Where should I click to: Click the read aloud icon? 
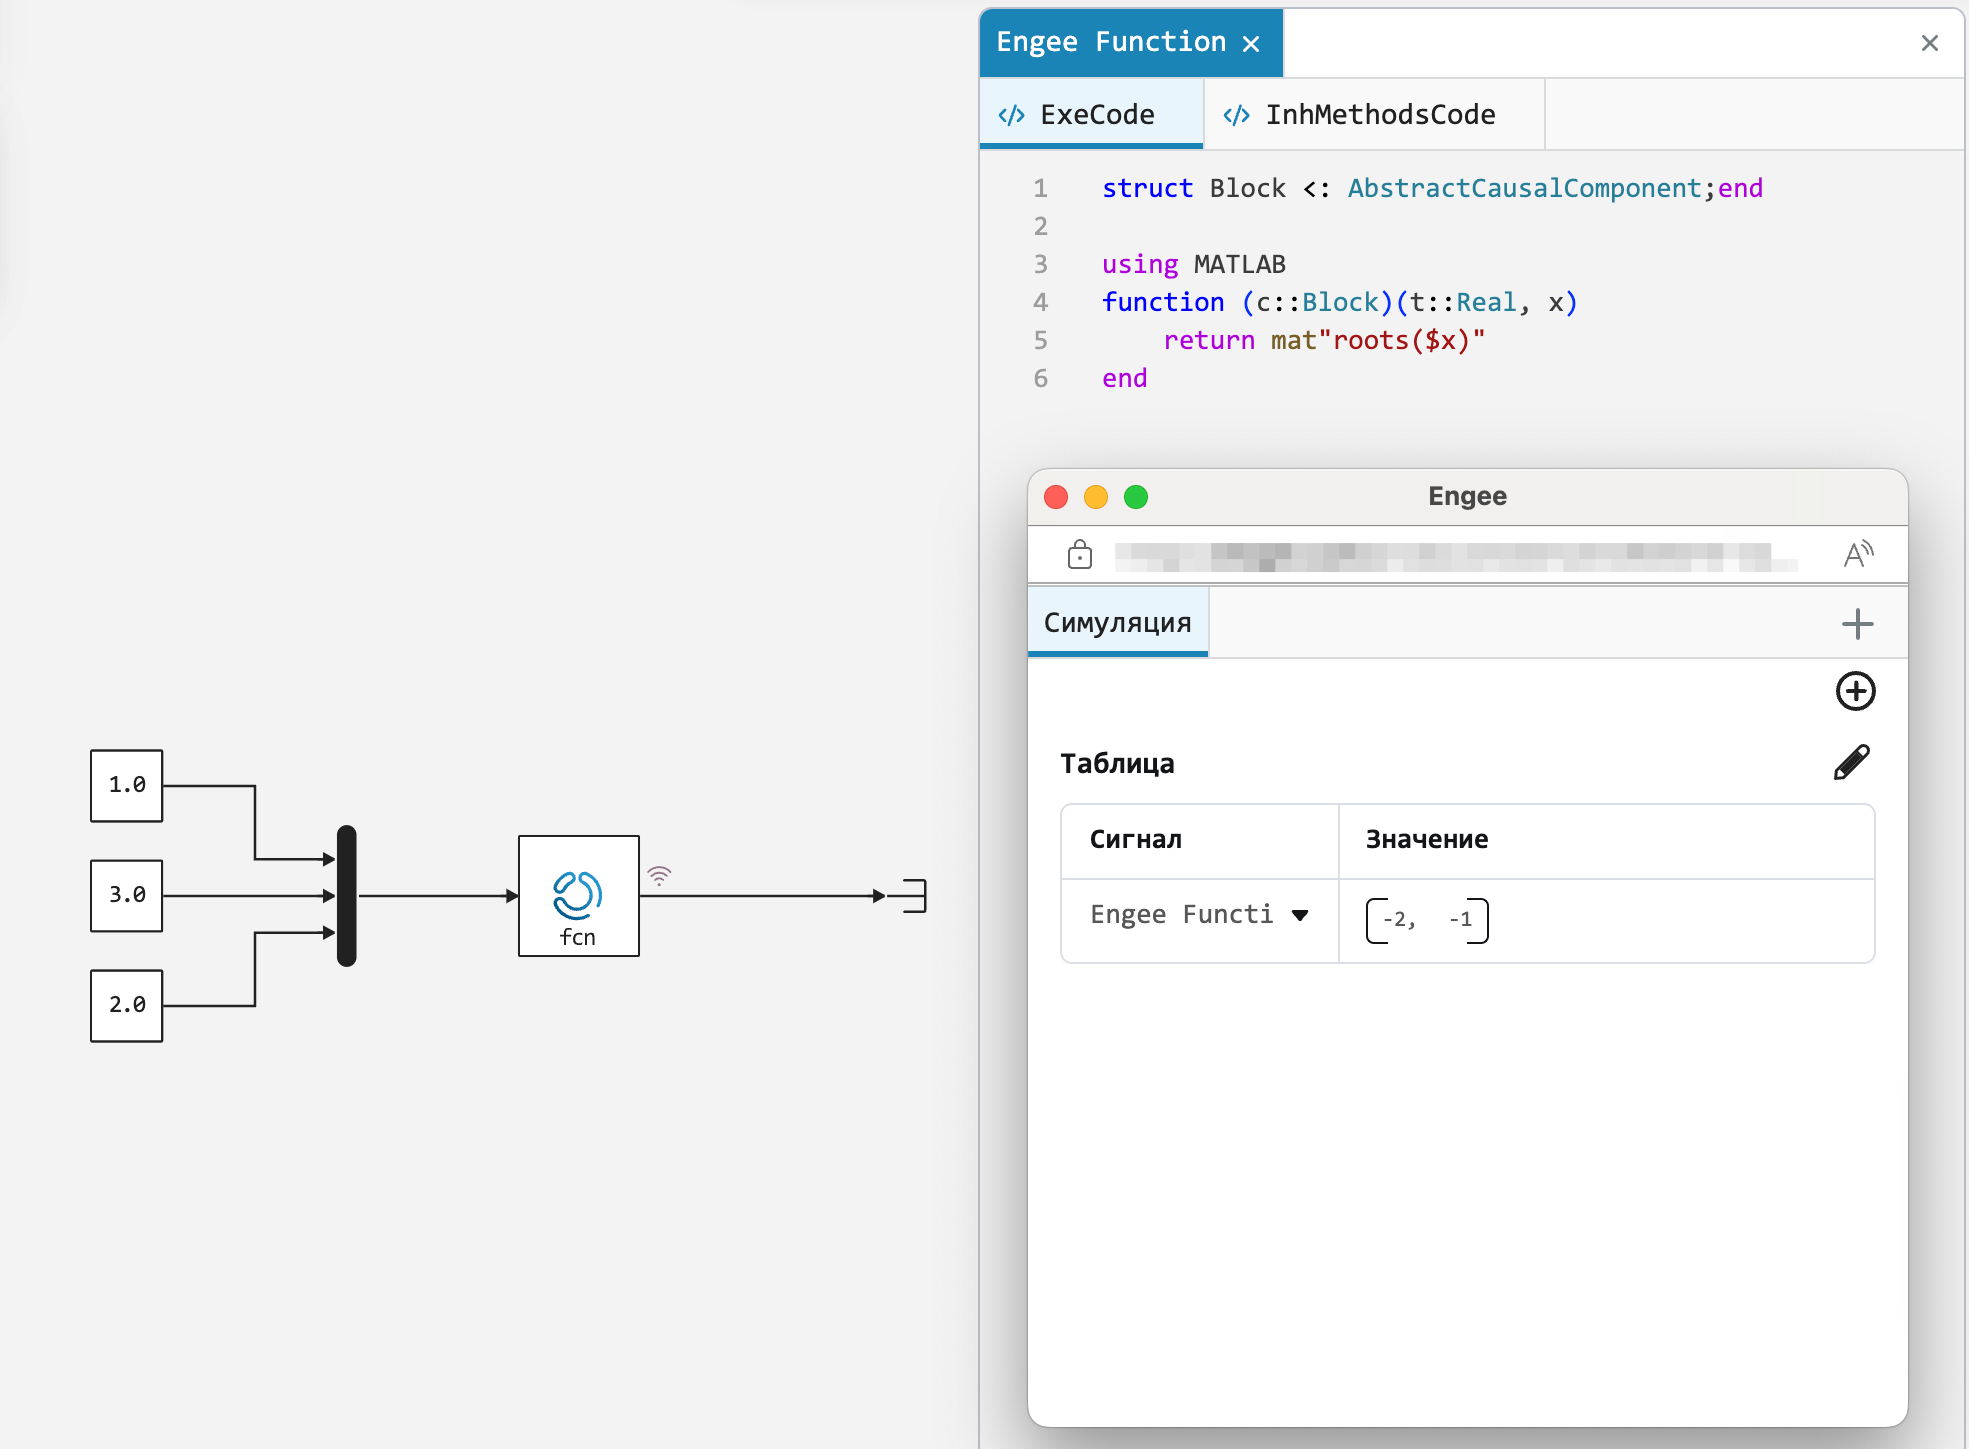pos(1858,554)
